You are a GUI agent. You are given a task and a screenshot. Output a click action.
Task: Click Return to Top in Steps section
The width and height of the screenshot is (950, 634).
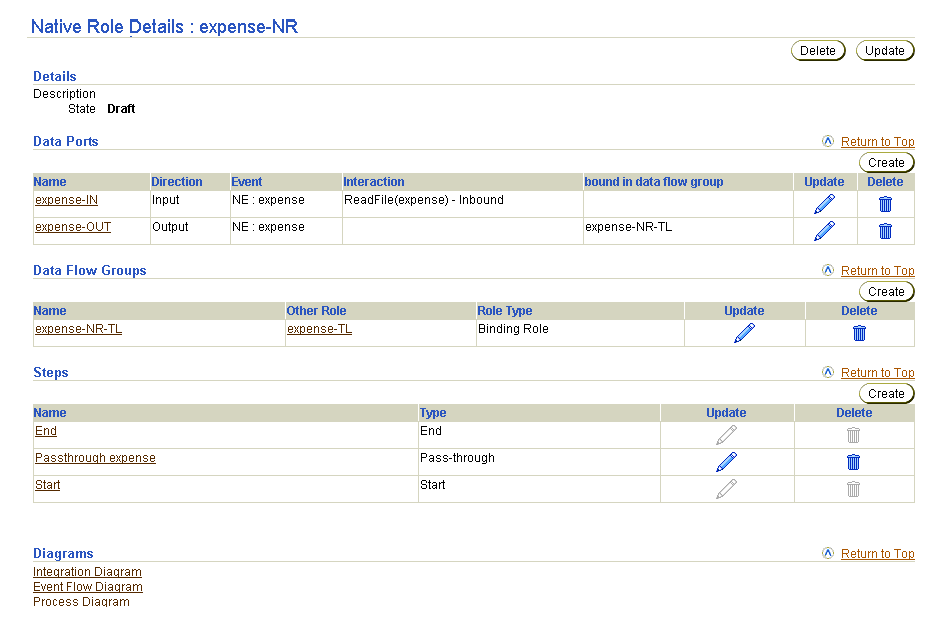click(x=877, y=373)
